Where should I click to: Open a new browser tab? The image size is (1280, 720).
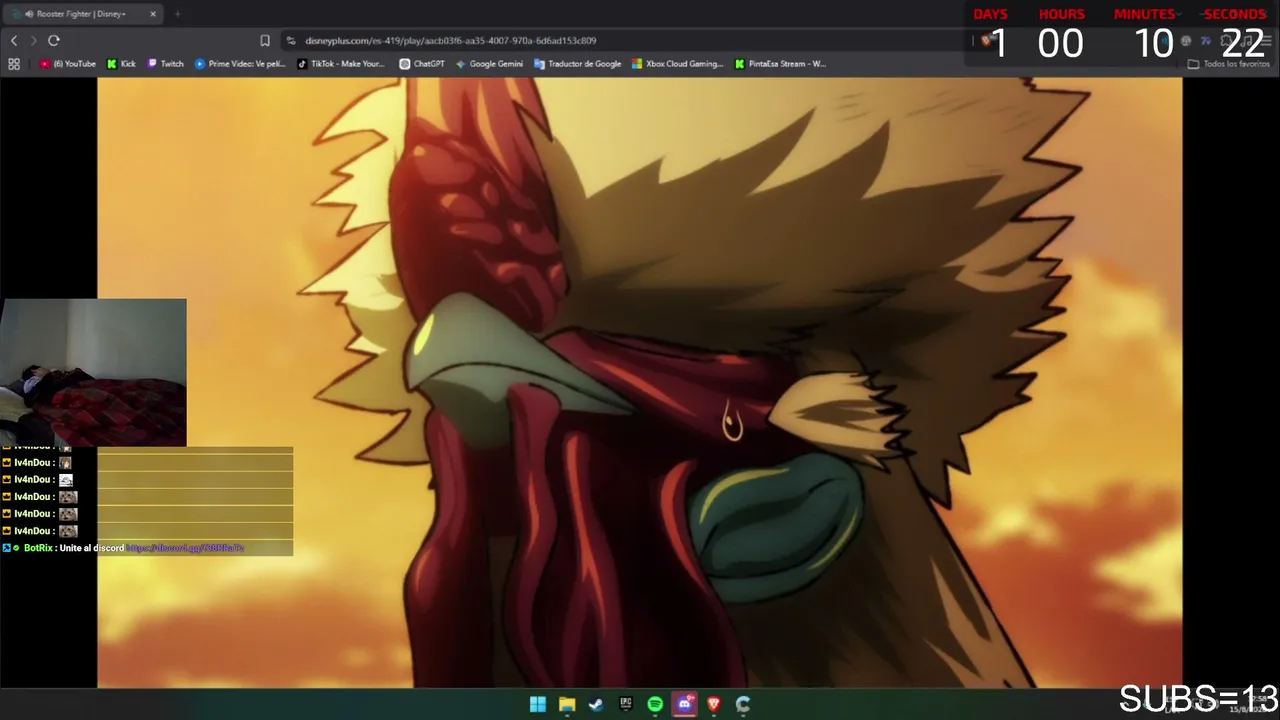[177, 14]
